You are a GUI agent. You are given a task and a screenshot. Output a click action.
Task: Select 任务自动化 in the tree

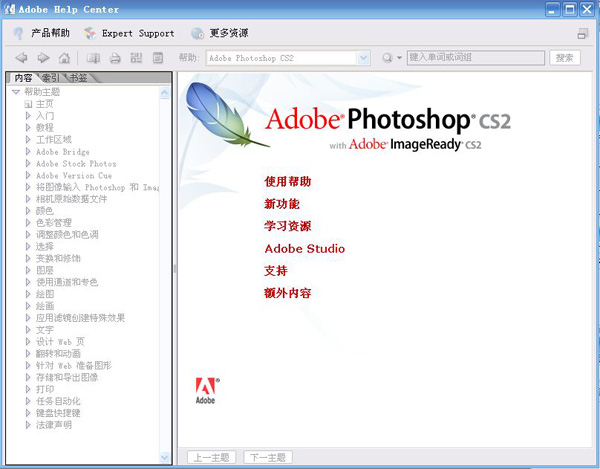(x=58, y=401)
